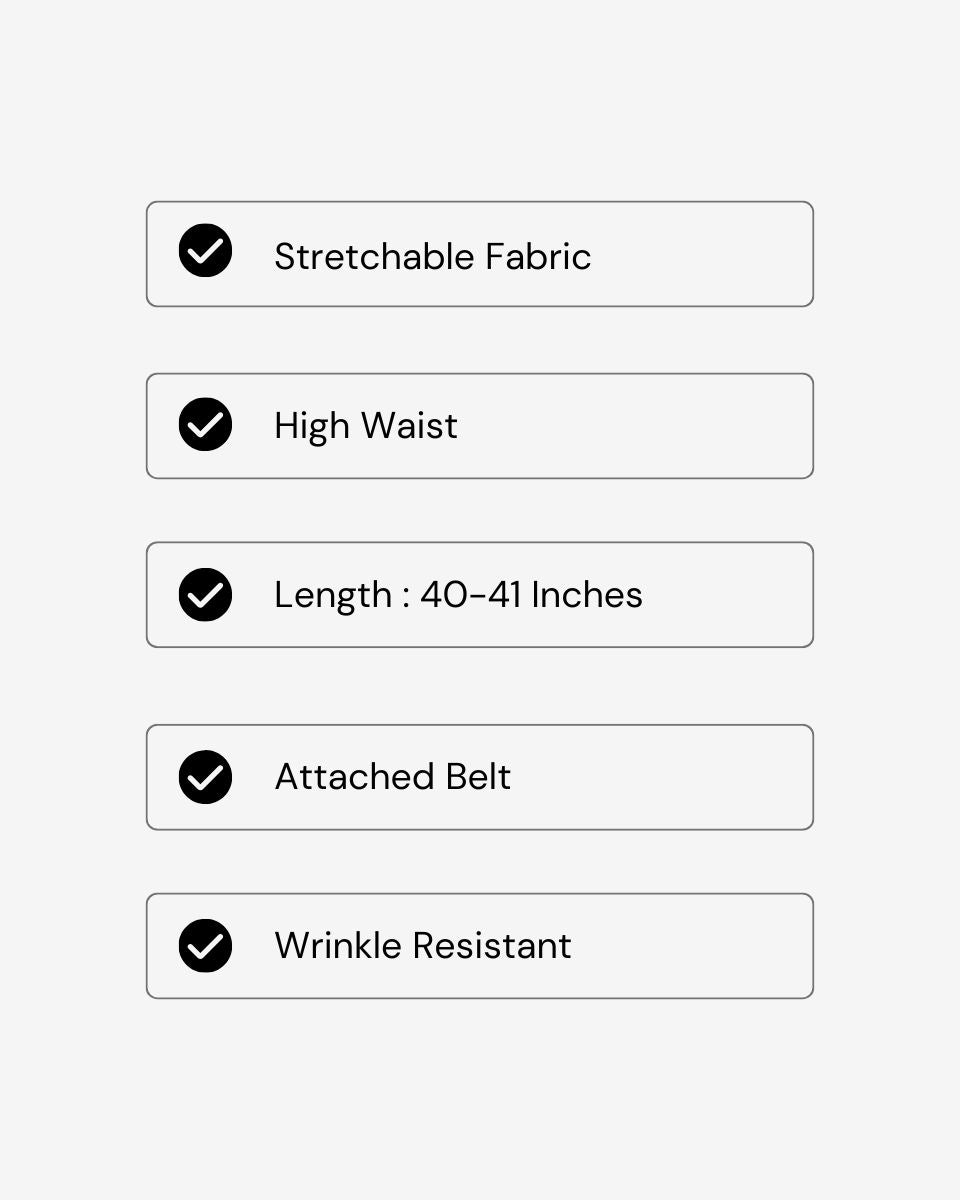Image resolution: width=960 pixels, height=1200 pixels.
Task: Click the word 'Waist' in the second row
Action: (409, 427)
